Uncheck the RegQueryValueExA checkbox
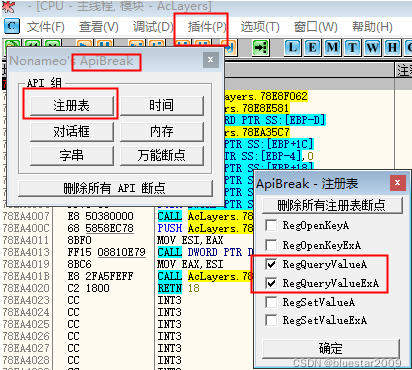The image size is (412, 370). coord(271,284)
